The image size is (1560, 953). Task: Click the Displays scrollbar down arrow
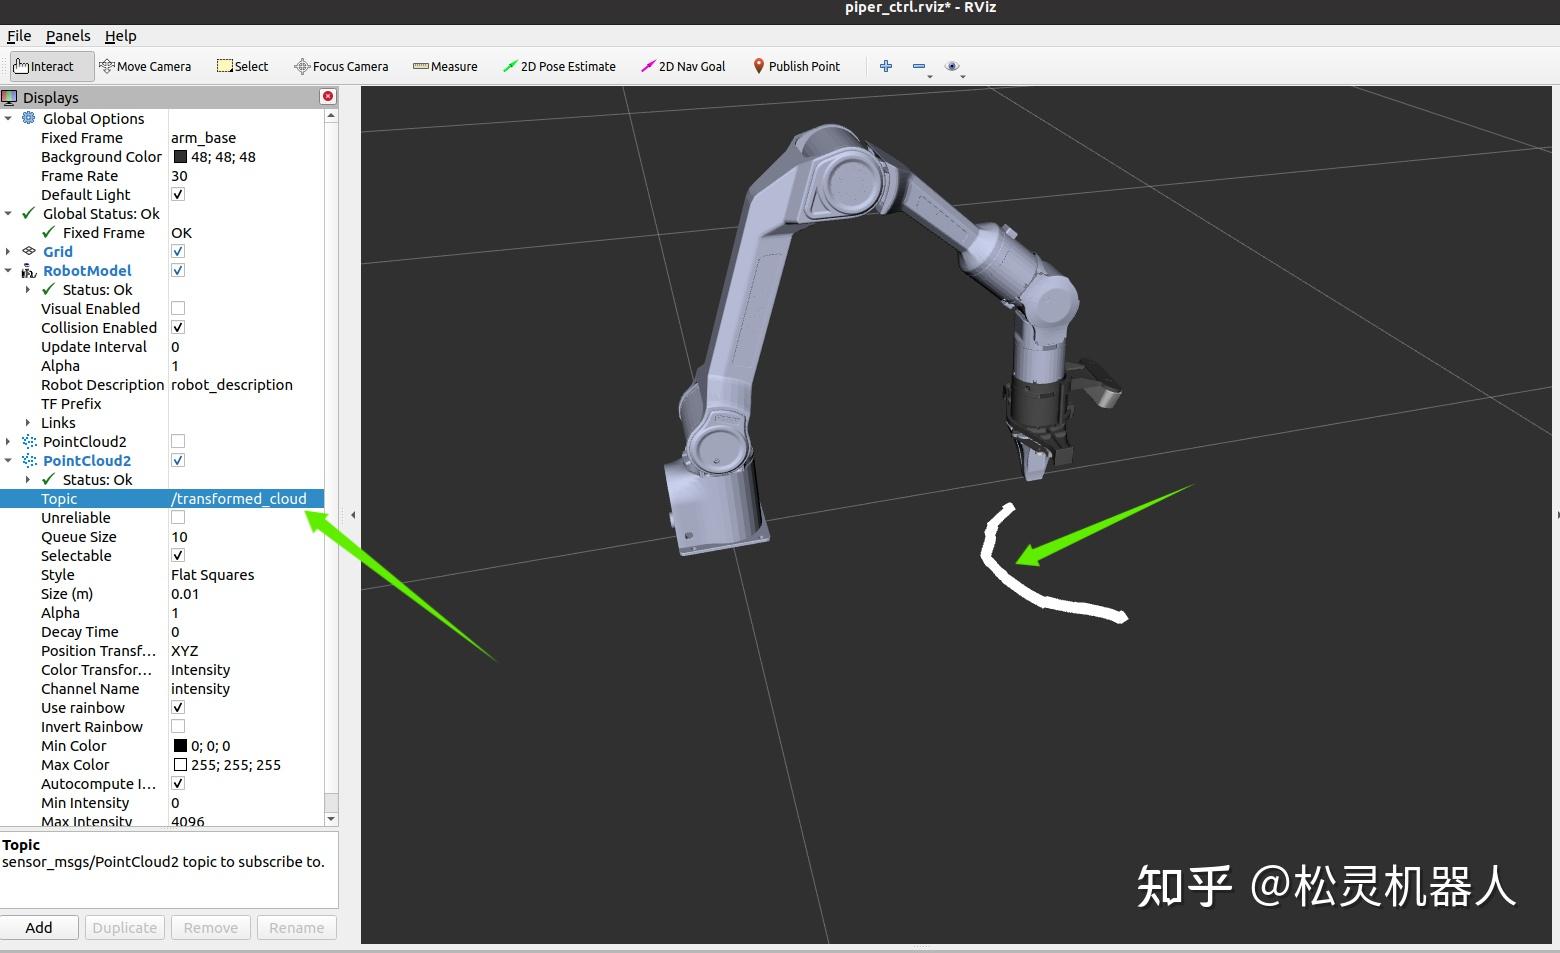[331, 819]
